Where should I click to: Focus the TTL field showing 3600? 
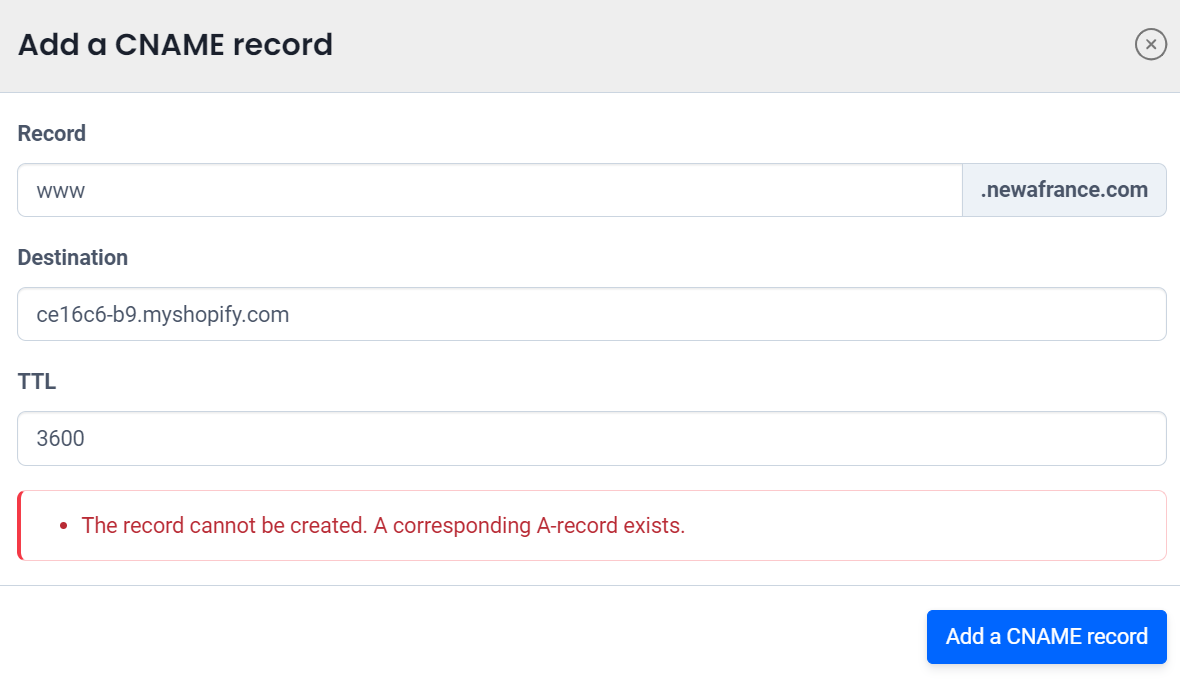pos(591,438)
